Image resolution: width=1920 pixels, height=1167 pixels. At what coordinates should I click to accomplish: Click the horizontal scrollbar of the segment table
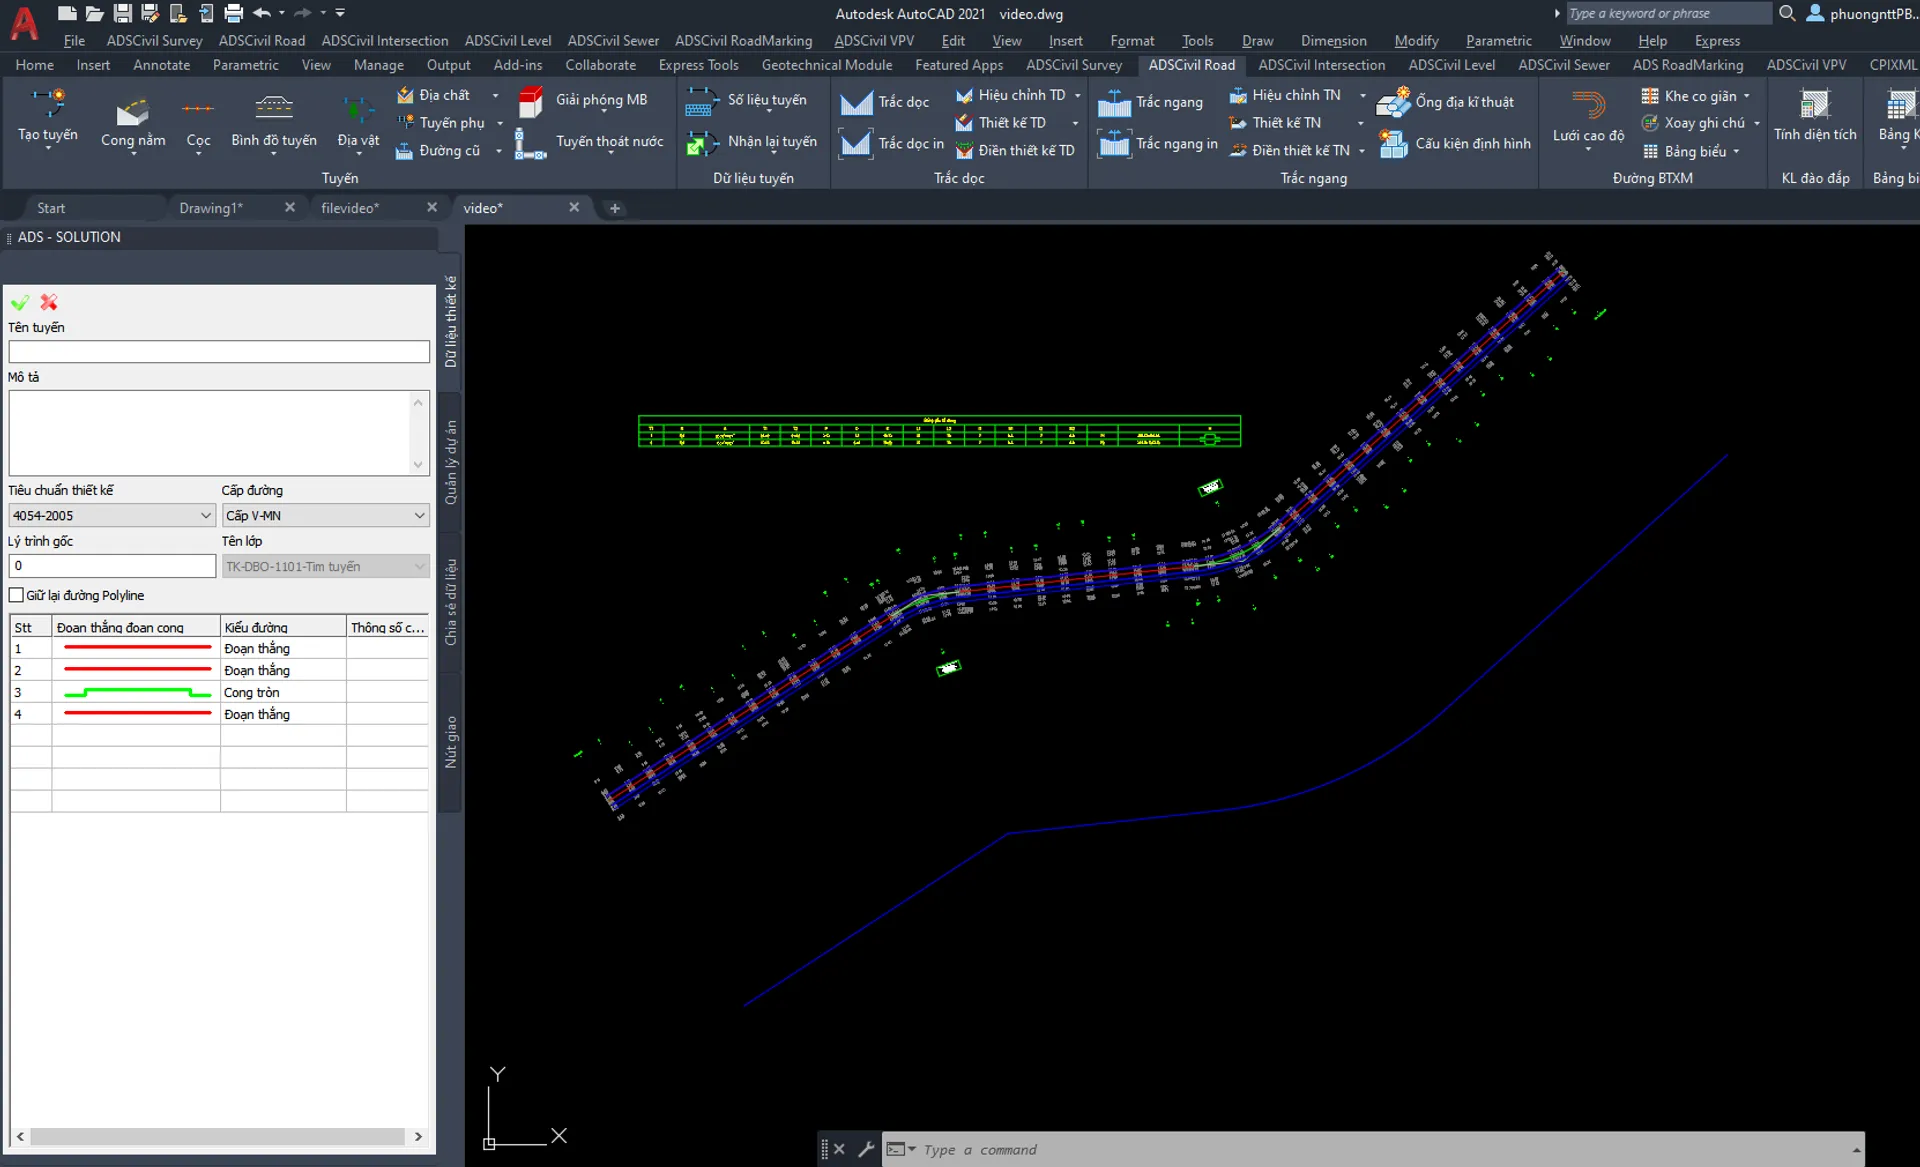tap(219, 1136)
